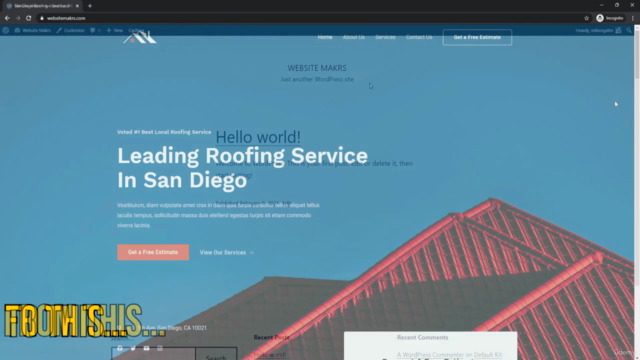
Task: Click the Twitter social icon
Action: (133, 348)
